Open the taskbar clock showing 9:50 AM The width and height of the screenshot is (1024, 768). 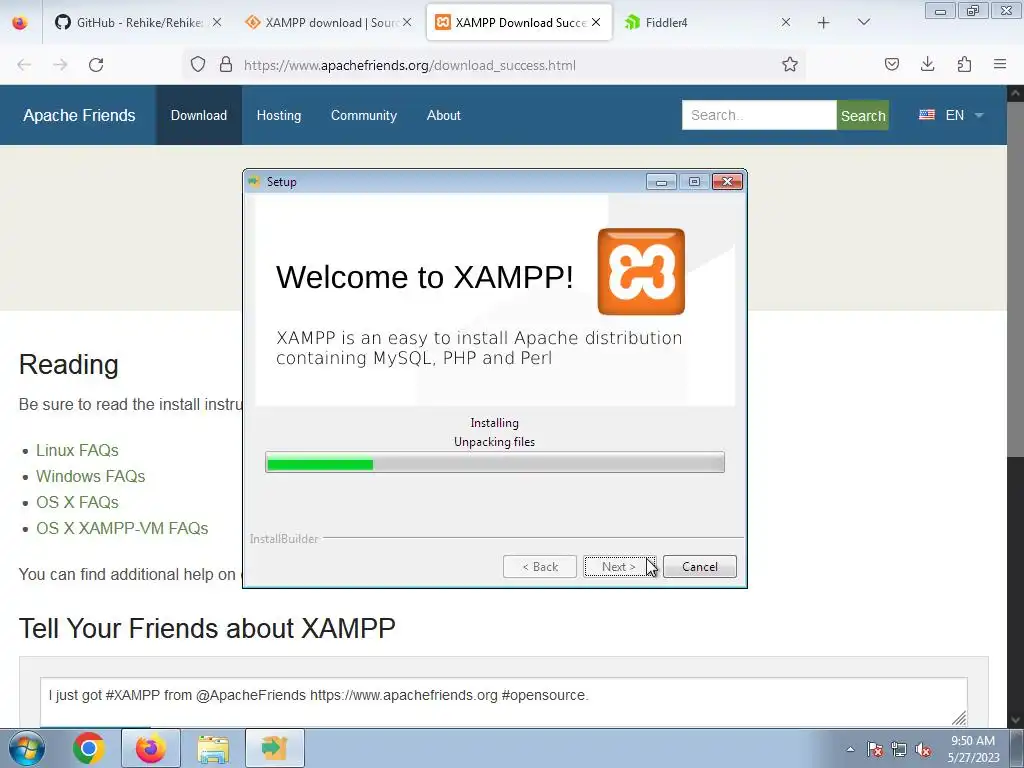point(973,749)
